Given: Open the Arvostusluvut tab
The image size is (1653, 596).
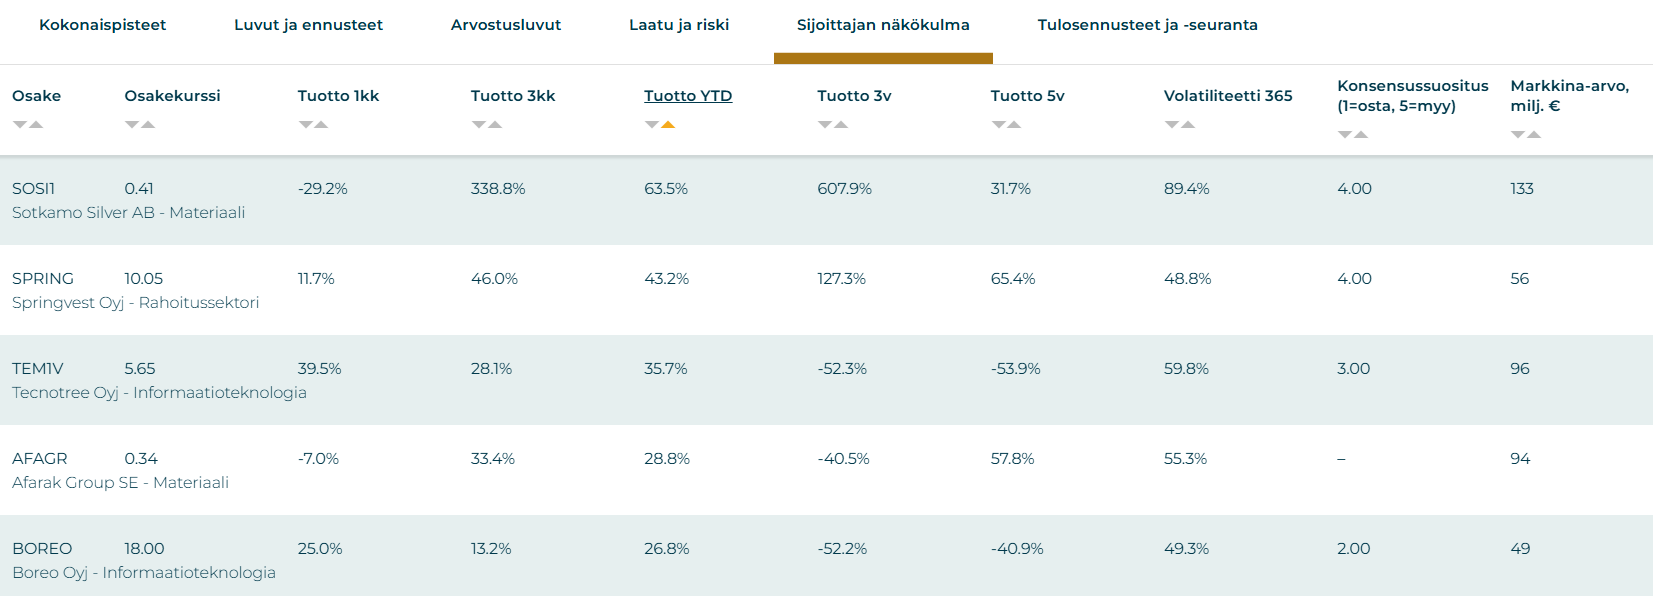Looking at the screenshot, I should tap(504, 25).
